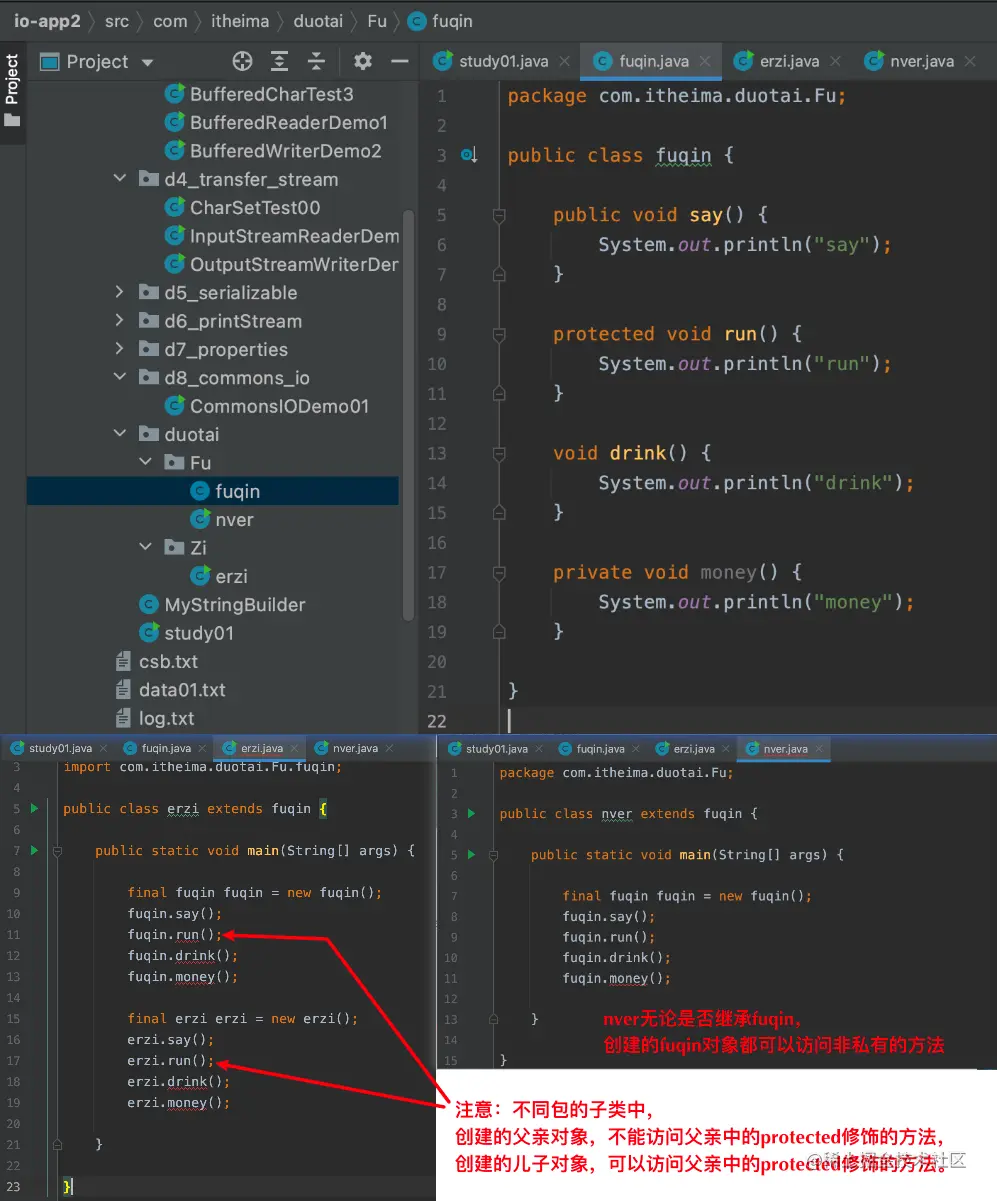Click the Collapse All icon in Project toolbar
The width and height of the screenshot is (997, 1201).
pyautogui.click(x=317, y=62)
